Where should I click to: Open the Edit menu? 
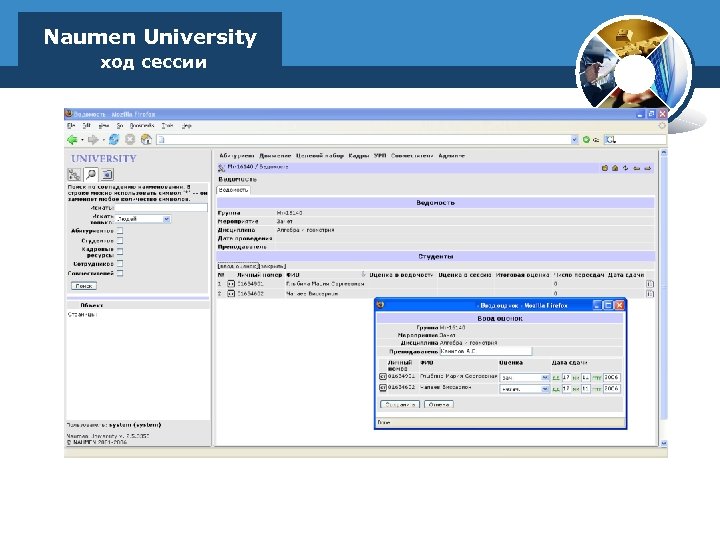pyautogui.click(x=86, y=125)
